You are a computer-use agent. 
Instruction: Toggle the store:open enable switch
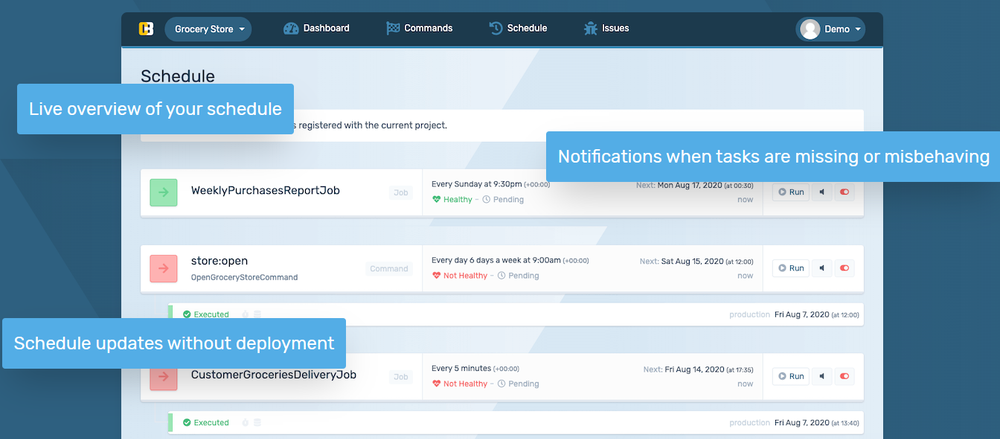845,268
